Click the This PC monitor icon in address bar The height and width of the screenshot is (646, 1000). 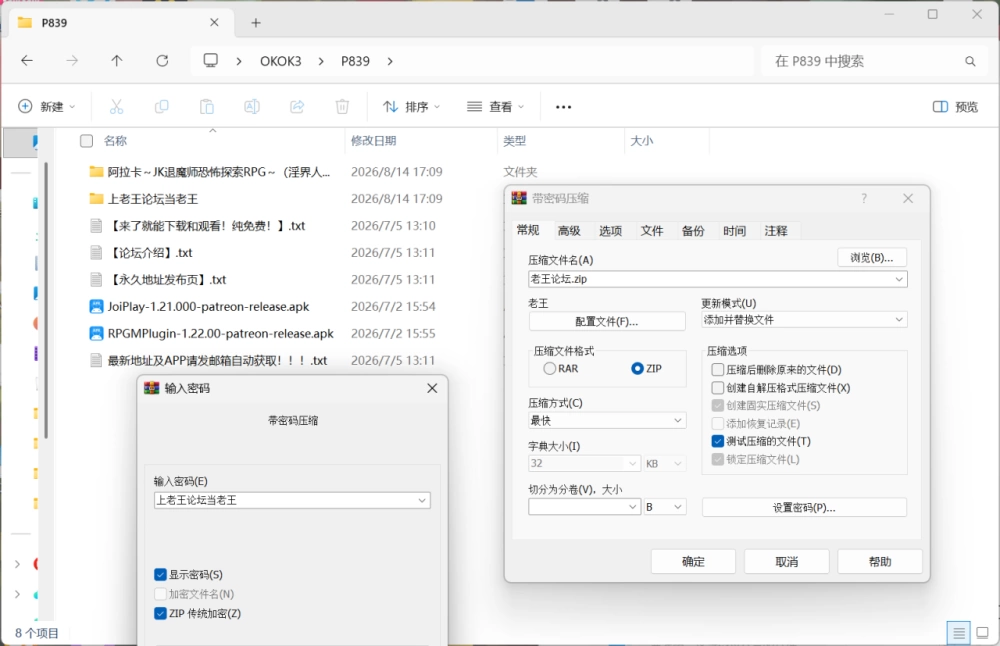pyautogui.click(x=210, y=61)
